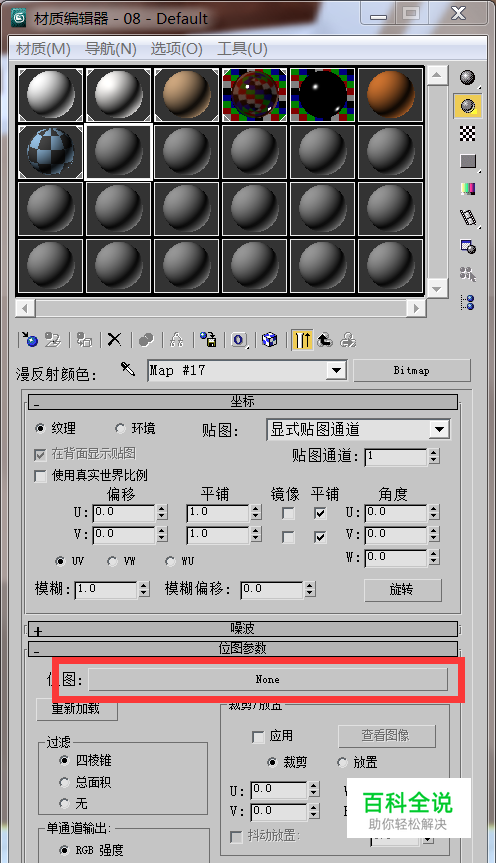Click the V 角度 value field

coord(396,535)
